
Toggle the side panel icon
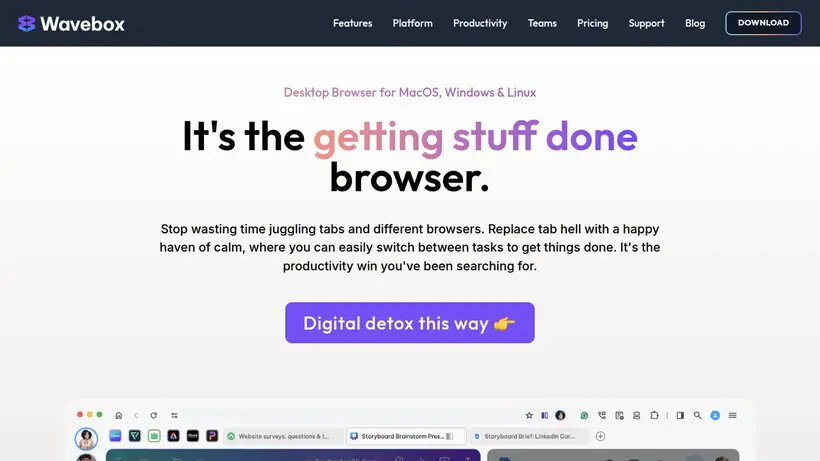[680, 416]
